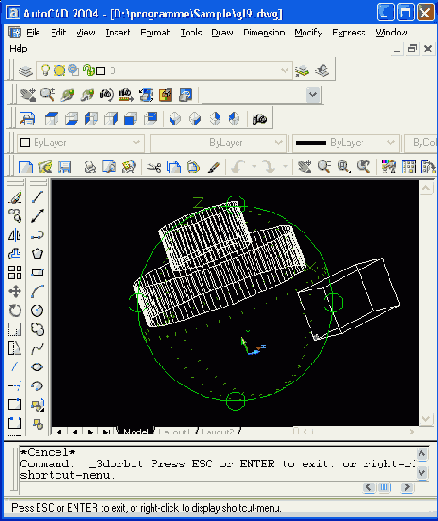The image size is (438, 521).
Task: Click the Save file icon
Action: pyautogui.click(x=64, y=166)
